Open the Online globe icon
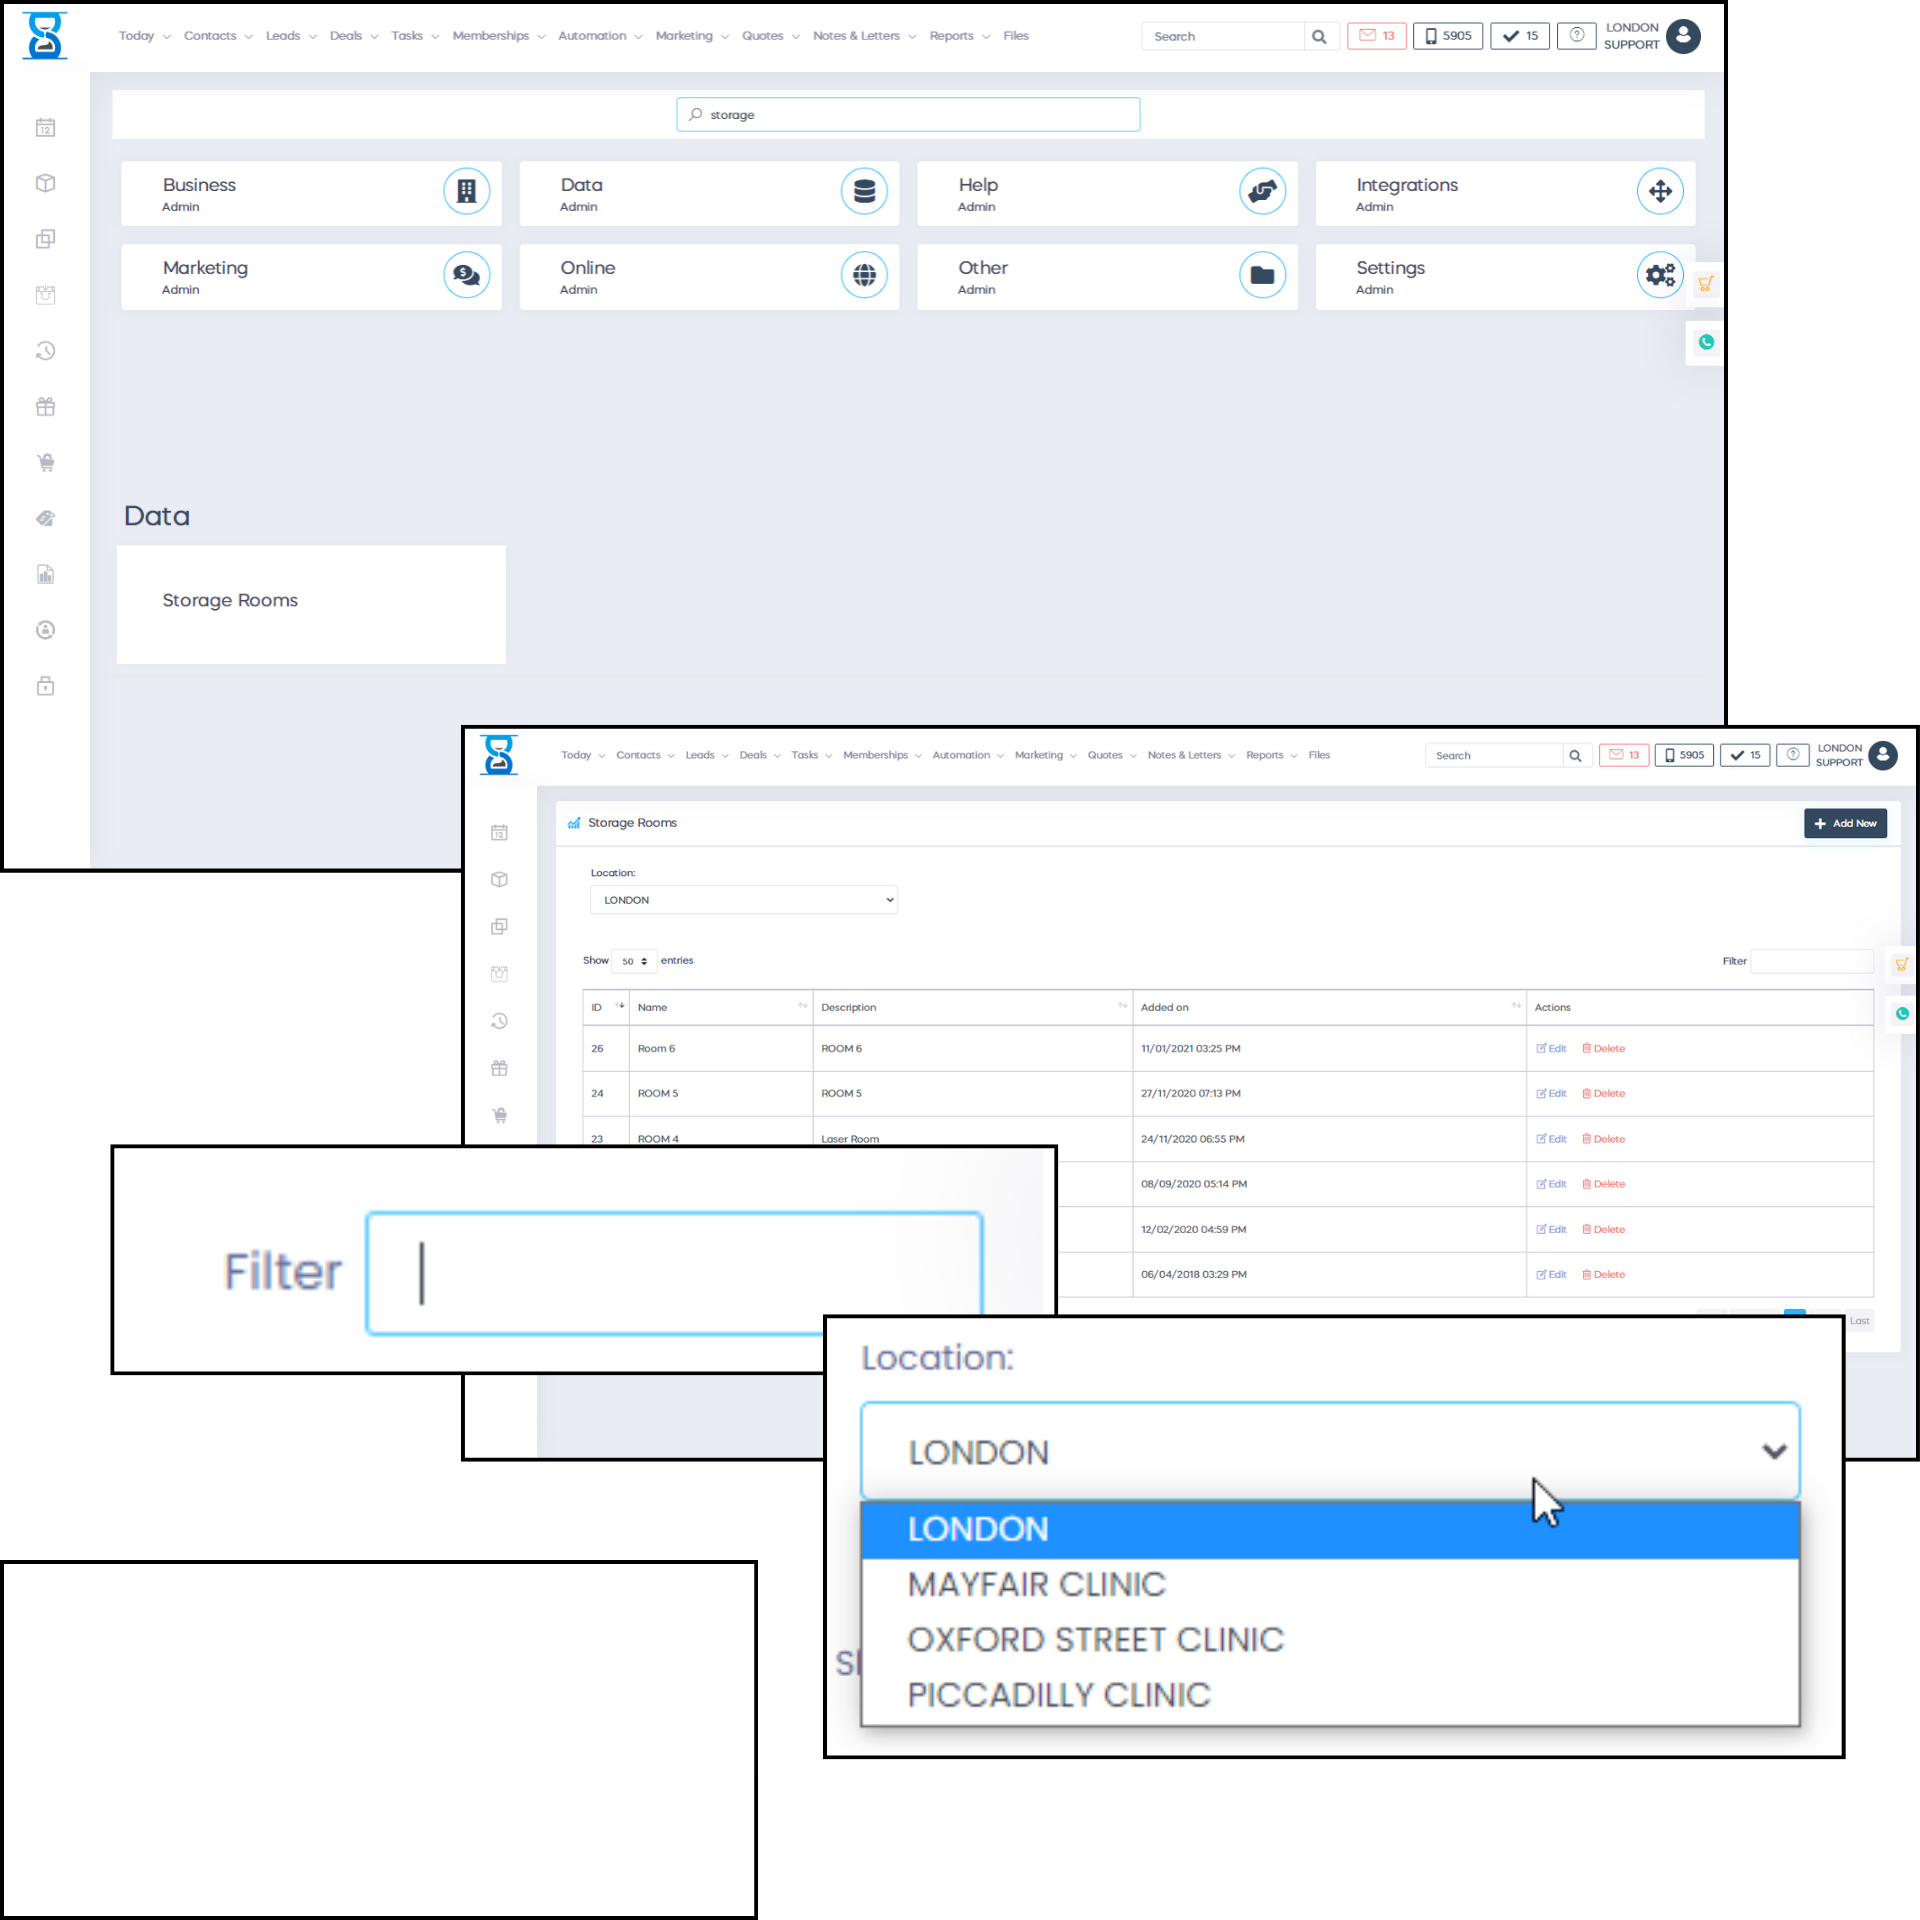Image resolution: width=1920 pixels, height=1920 pixels. pyautogui.click(x=864, y=274)
